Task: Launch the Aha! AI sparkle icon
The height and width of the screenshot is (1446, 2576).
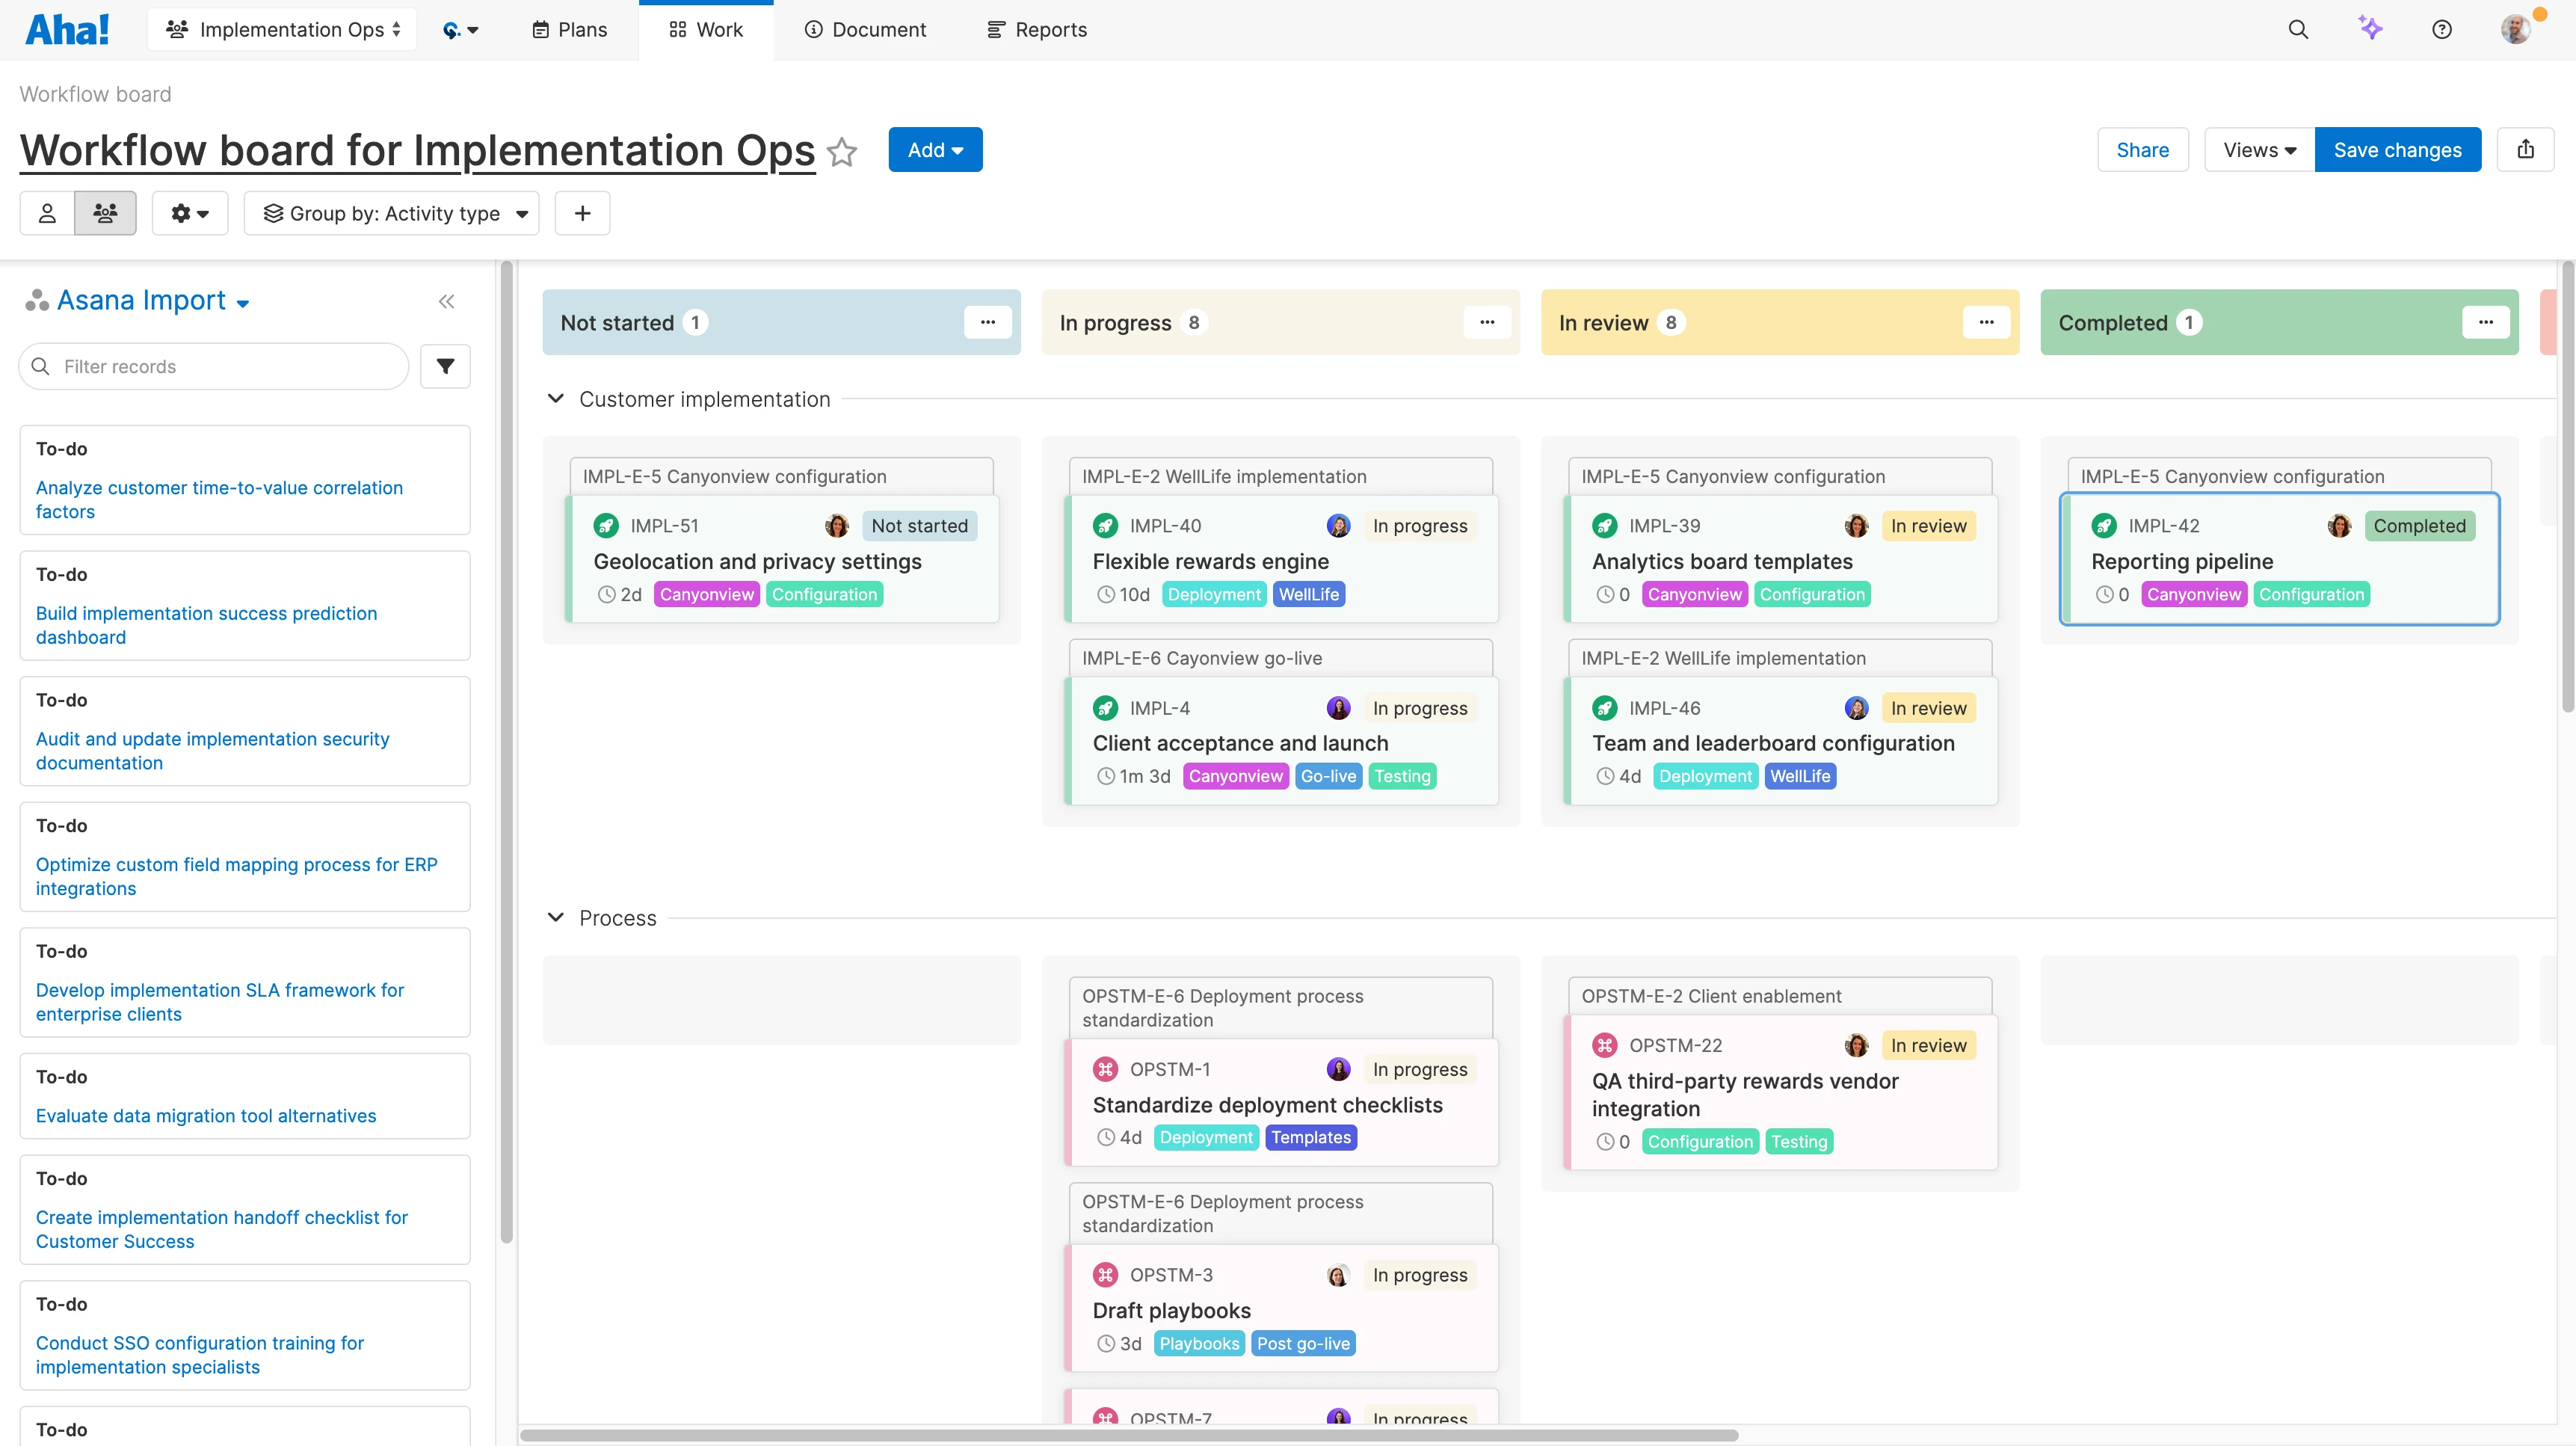Action: [2371, 29]
